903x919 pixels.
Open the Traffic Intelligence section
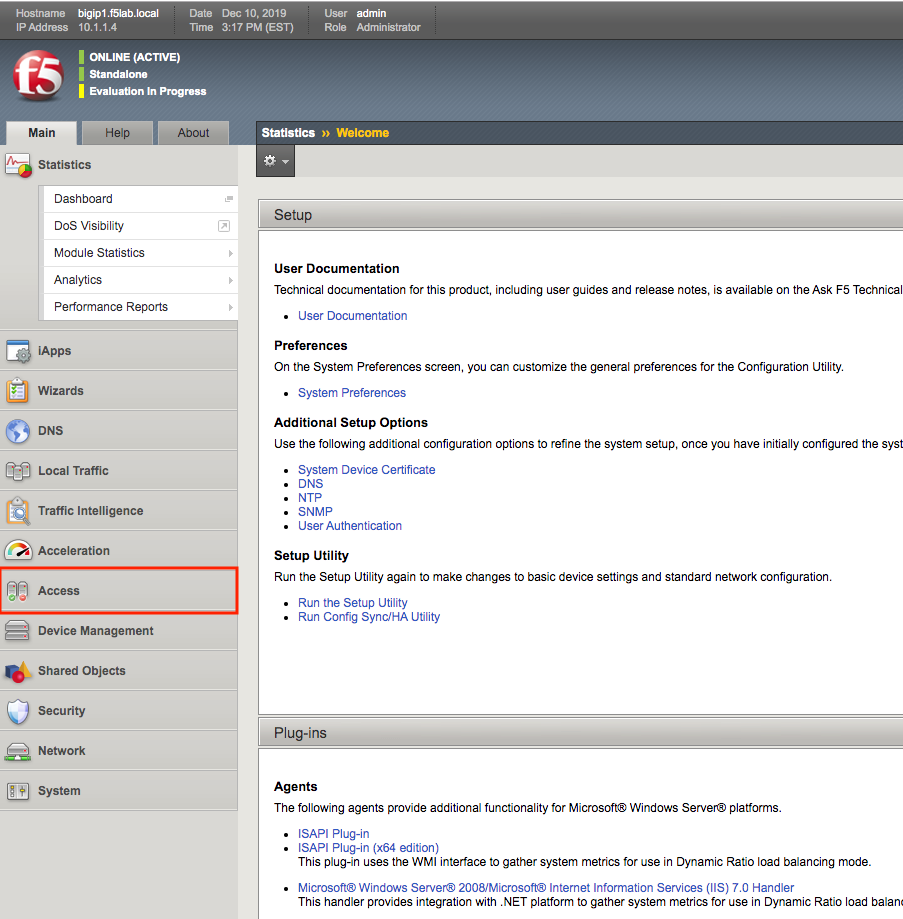click(119, 511)
